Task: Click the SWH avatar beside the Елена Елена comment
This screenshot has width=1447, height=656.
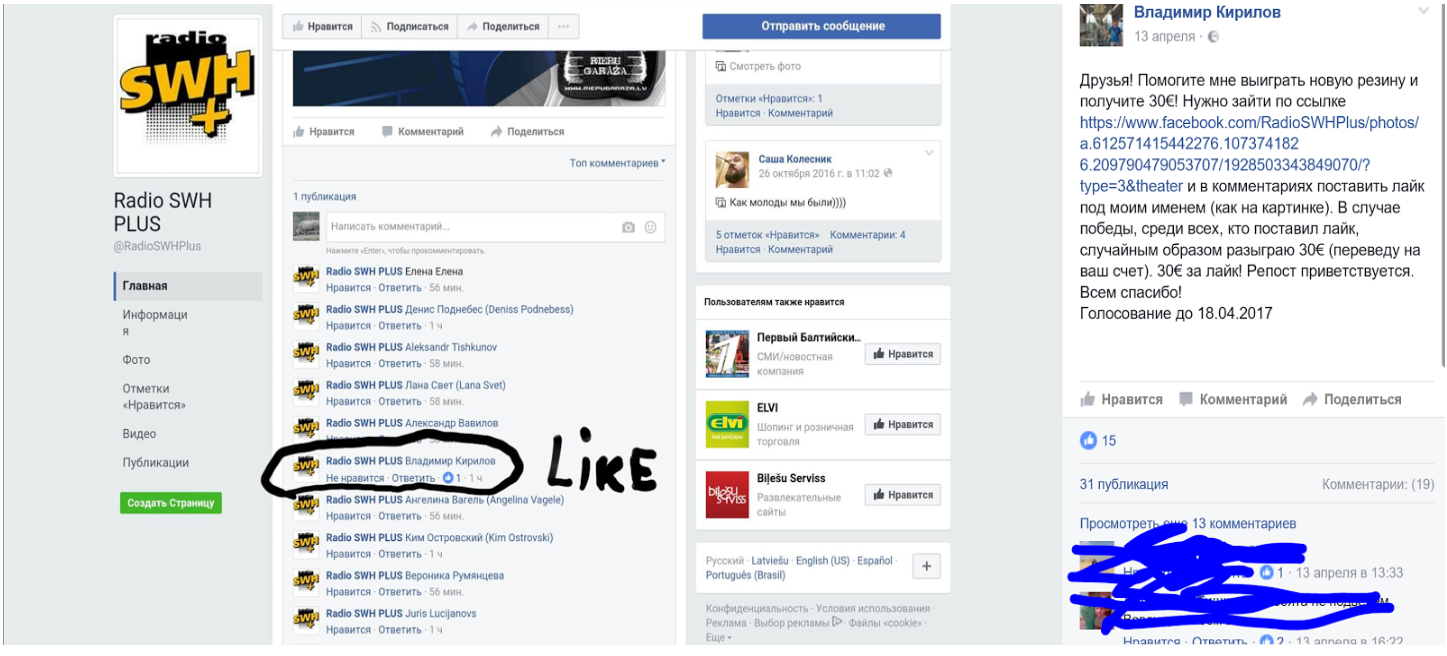Action: click(x=306, y=278)
